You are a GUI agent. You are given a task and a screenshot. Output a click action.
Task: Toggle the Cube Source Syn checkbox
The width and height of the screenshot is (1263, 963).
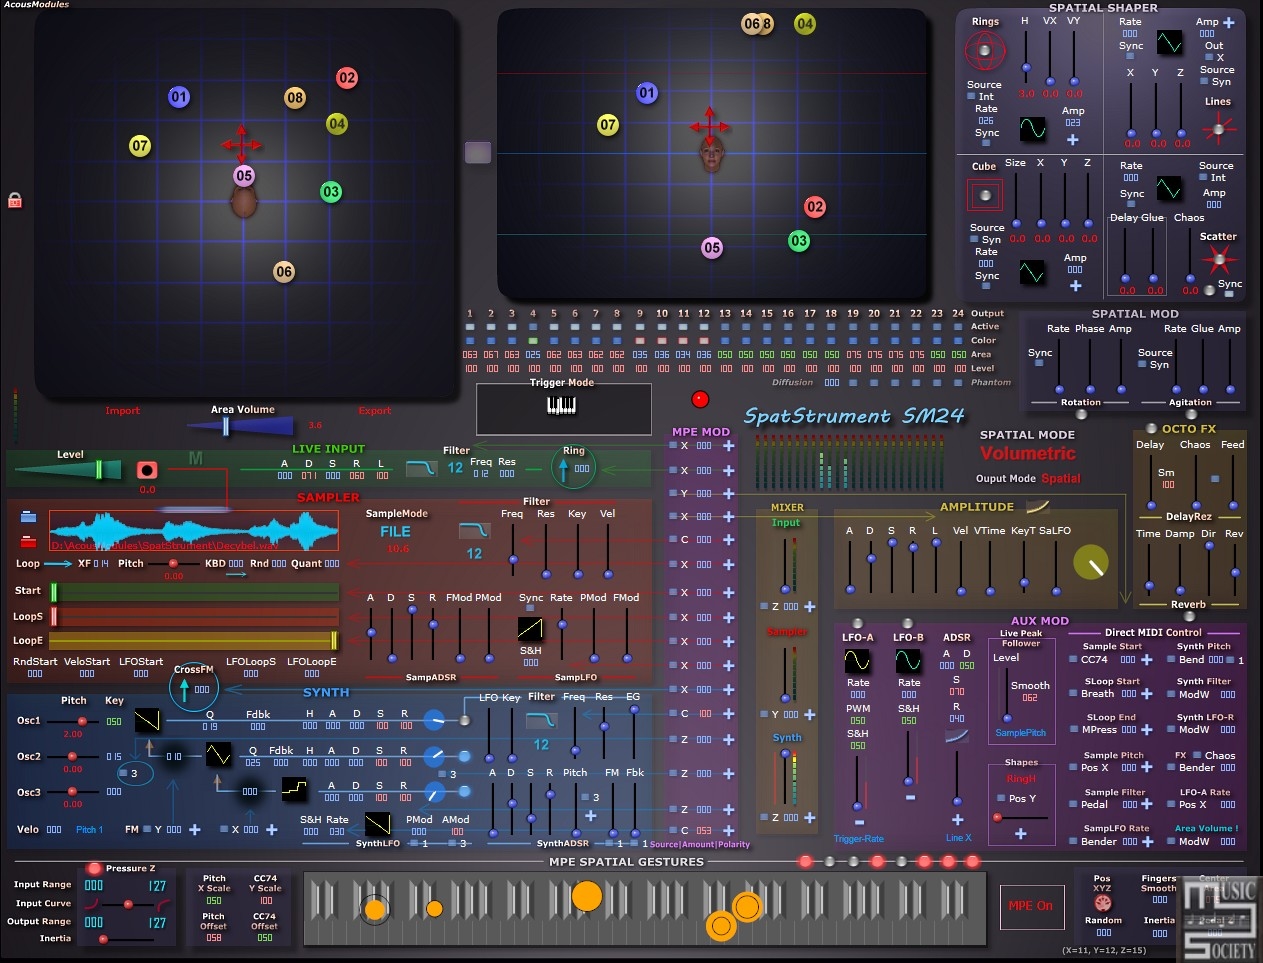coord(975,240)
